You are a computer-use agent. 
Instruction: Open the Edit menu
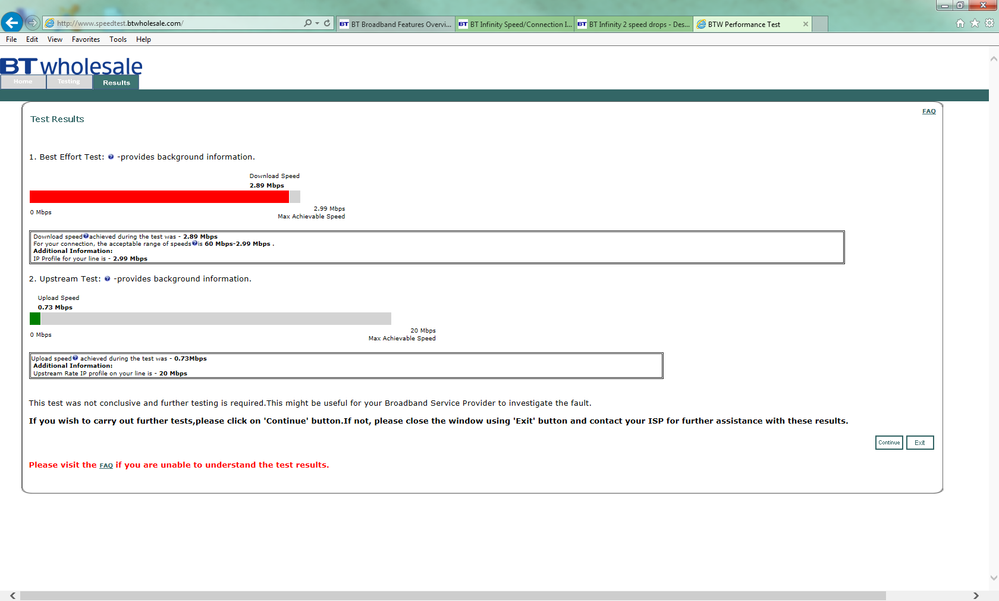pos(32,40)
